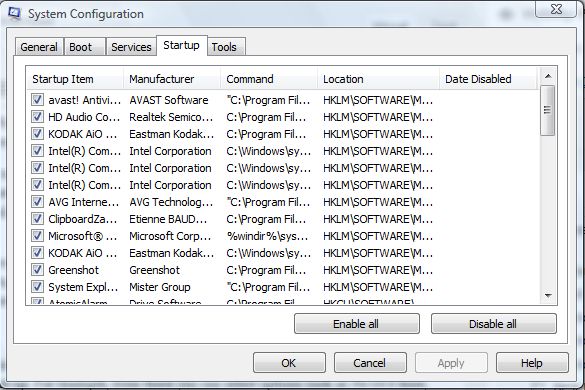Click the Cancel button

click(x=370, y=363)
